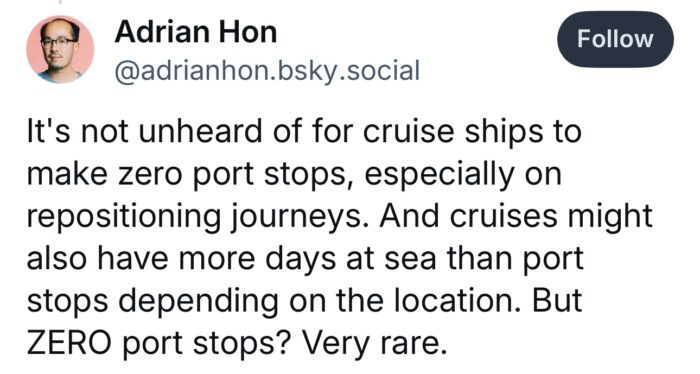Screen dimensions: 700x374
Task: Follow Adrian Hon with the Follow button
Action: click(615, 39)
